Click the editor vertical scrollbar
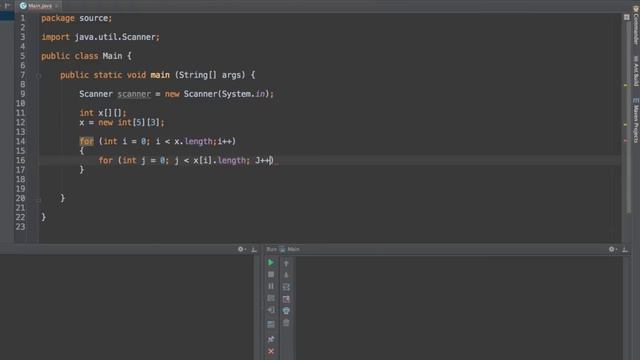This screenshot has width=640, height=360. coord(629,118)
